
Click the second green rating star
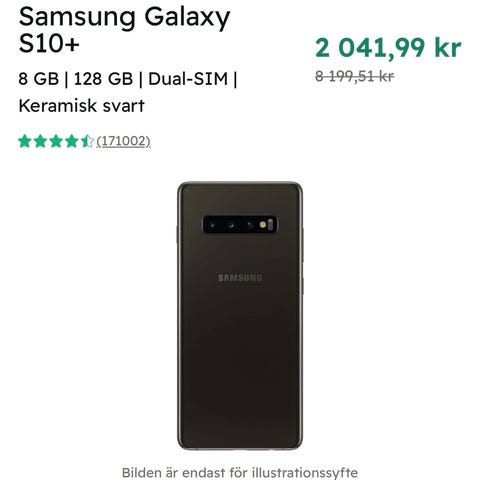(40, 141)
